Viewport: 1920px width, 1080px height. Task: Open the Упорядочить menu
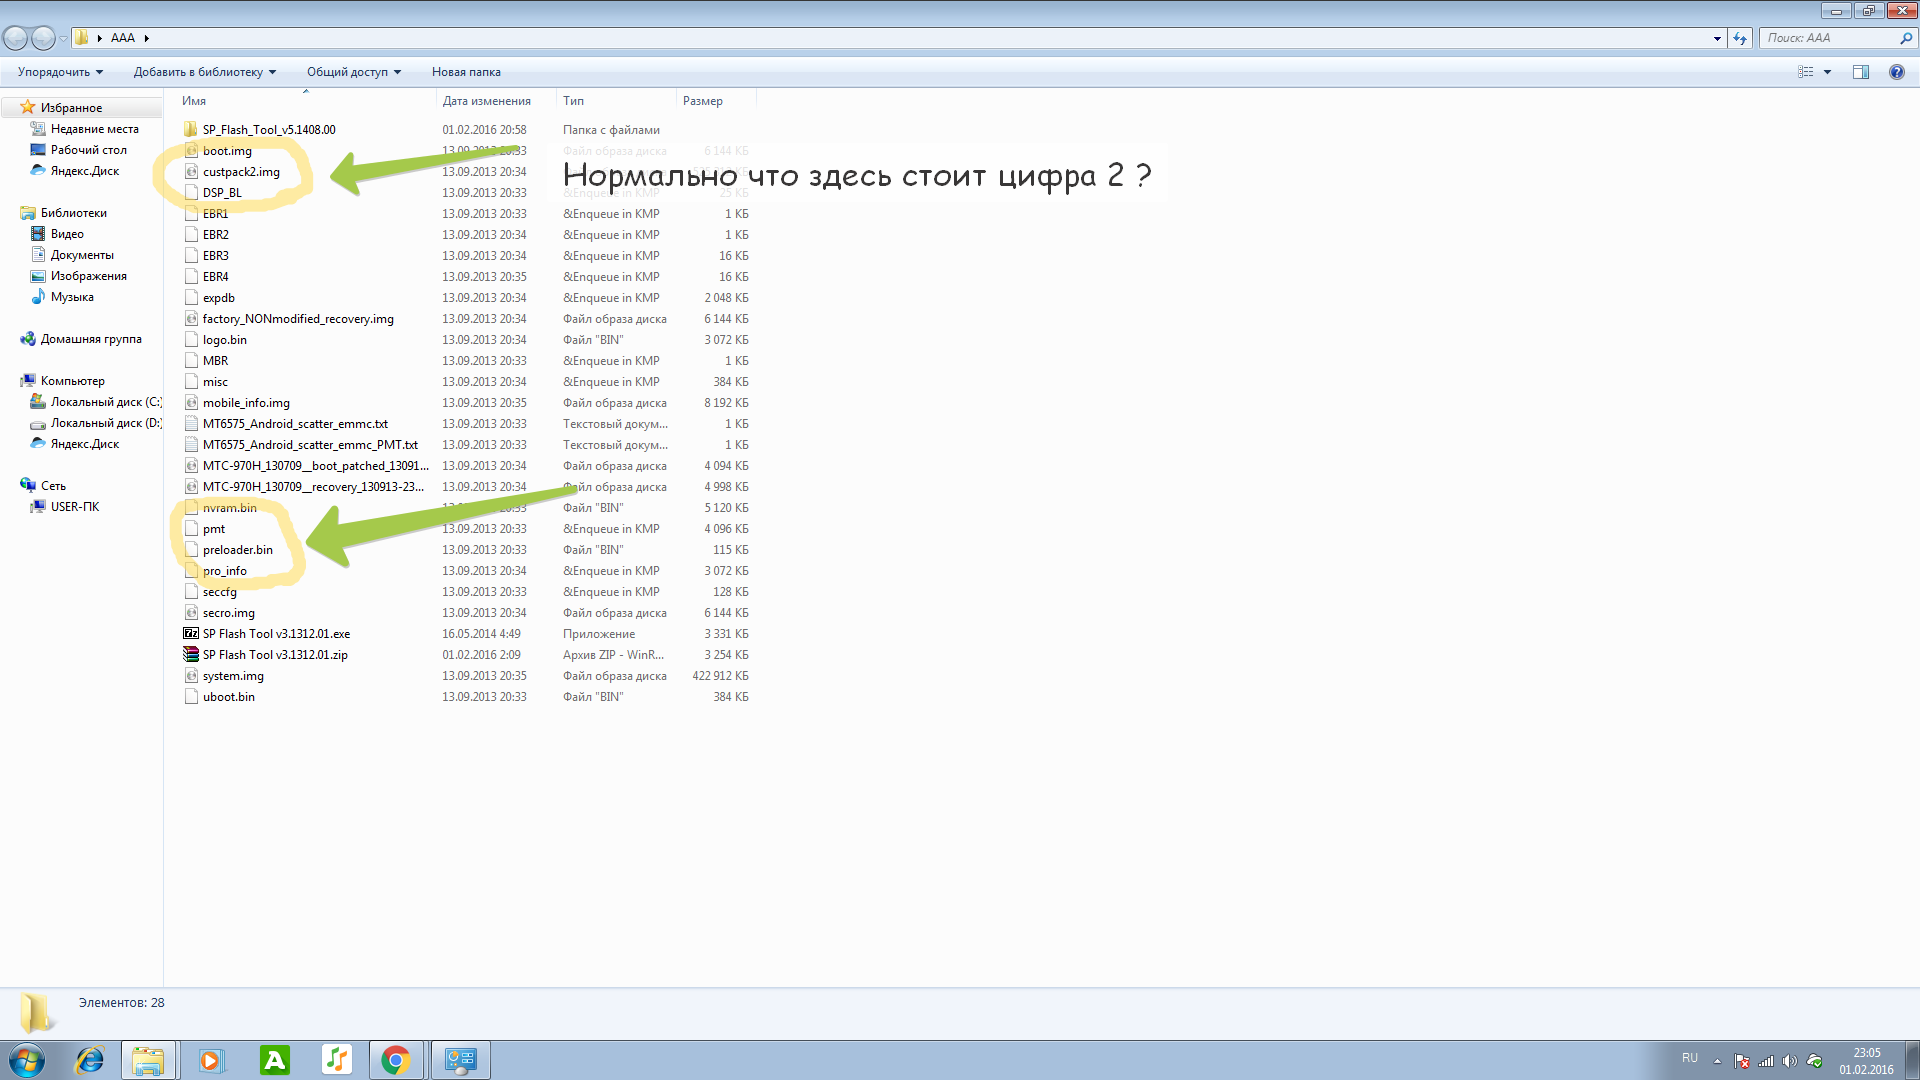click(x=60, y=72)
